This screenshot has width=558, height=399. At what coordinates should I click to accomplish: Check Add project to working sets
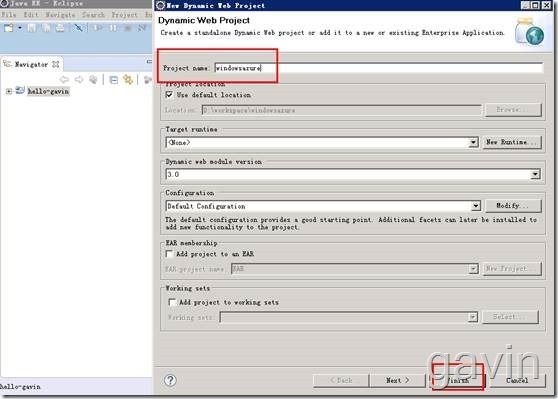(x=172, y=302)
